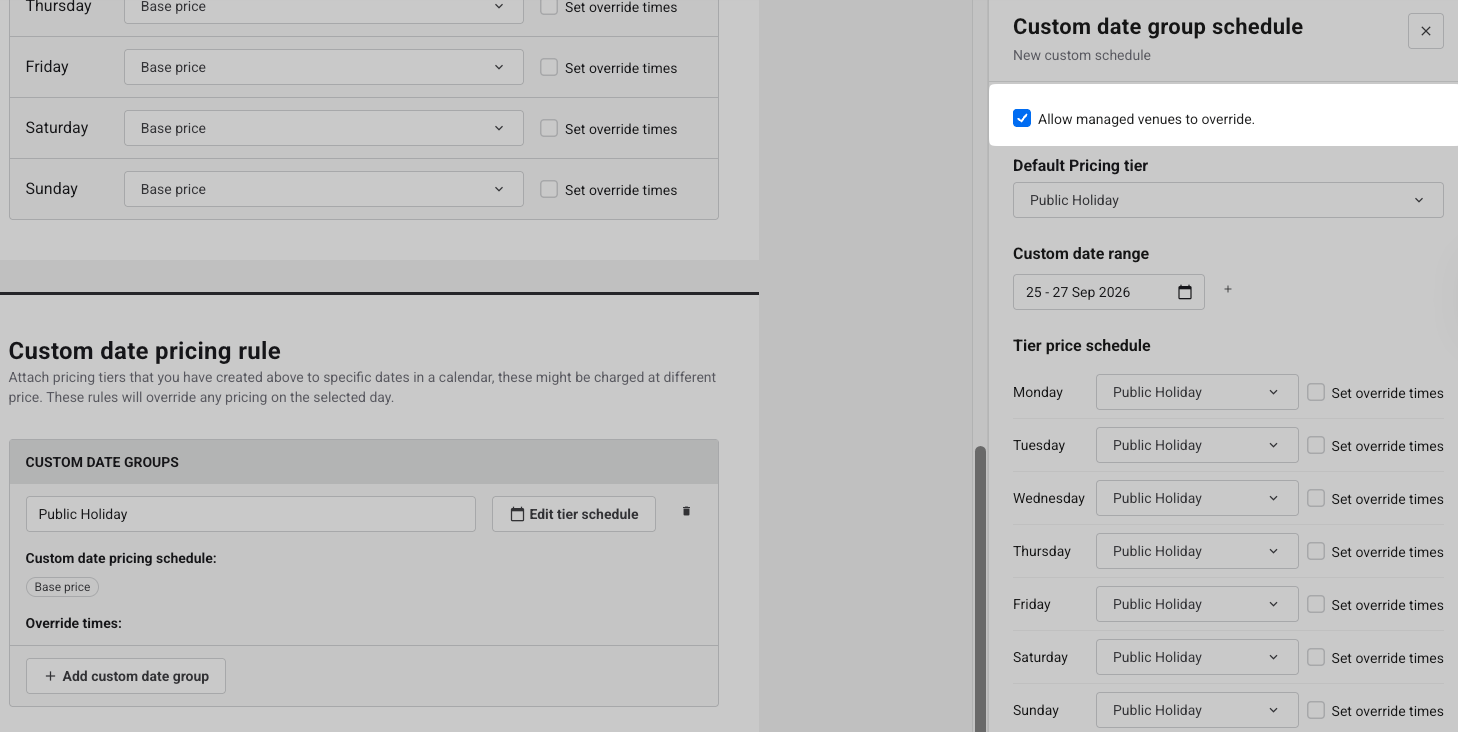Check Set override times for Friday Base price

pos(549,67)
